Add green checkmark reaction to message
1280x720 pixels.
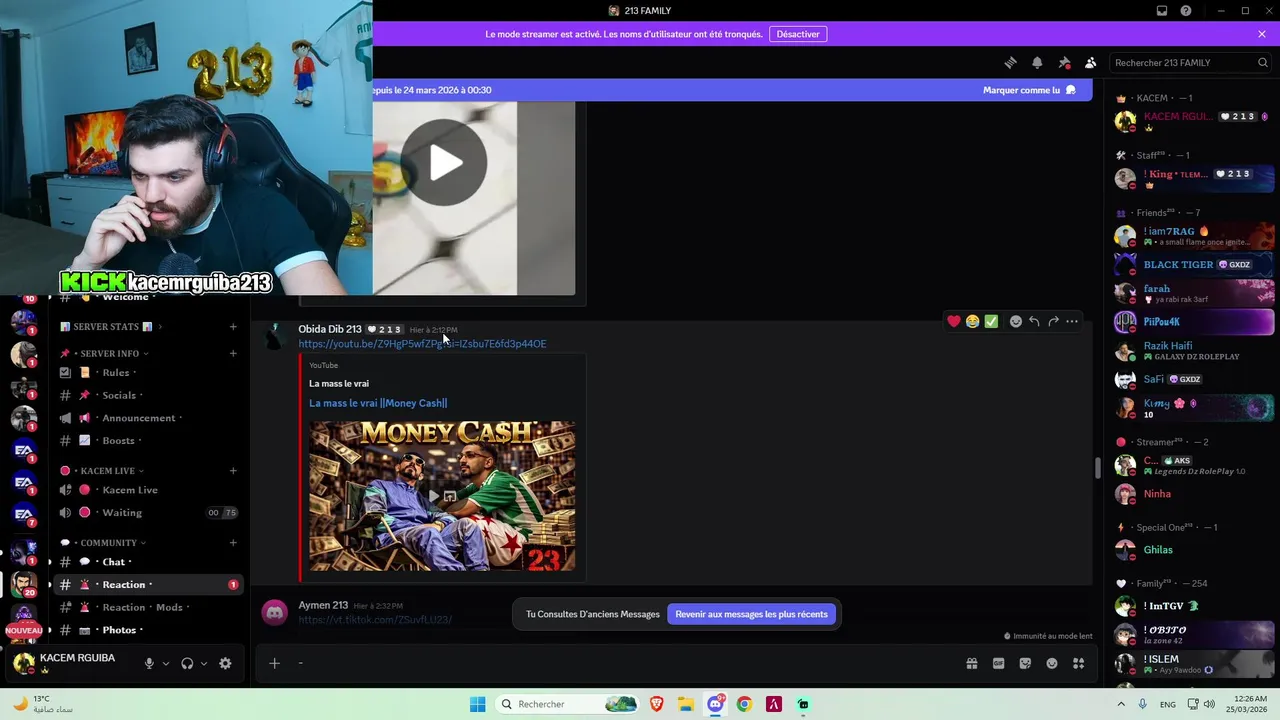coord(991,321)
